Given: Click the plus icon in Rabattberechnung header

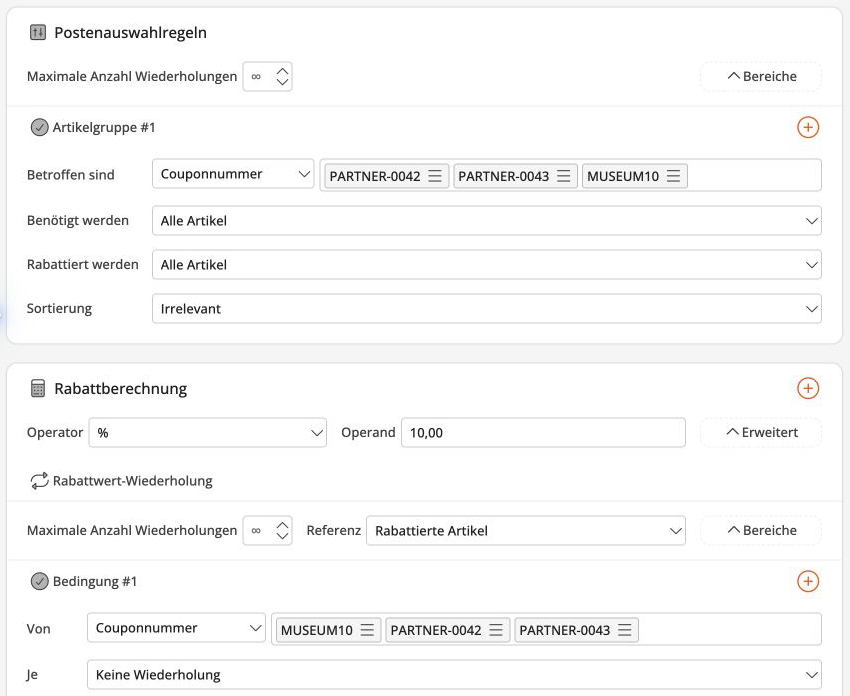Looking at the screenshot, I should 808,388.
